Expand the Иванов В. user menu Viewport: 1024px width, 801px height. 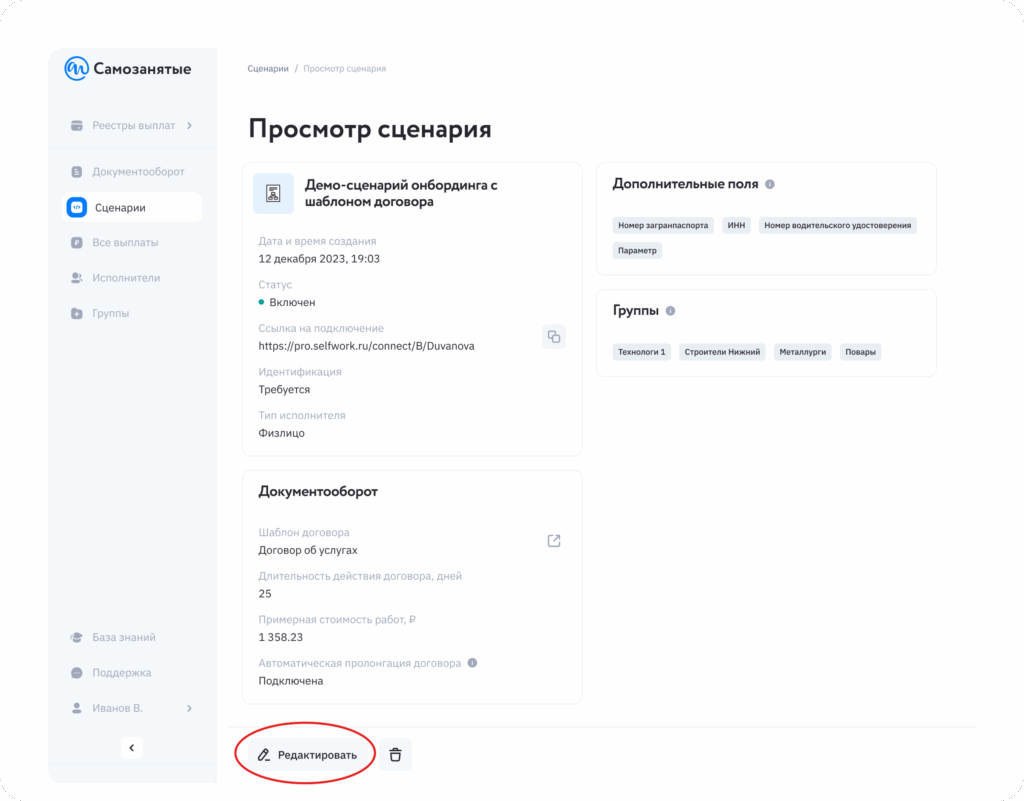[x=190, y=708]
